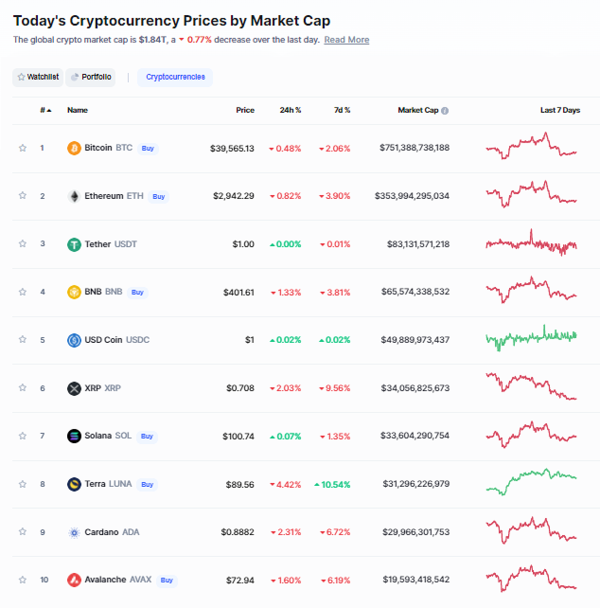The image size is (600, 608).
Task: Open the Watchlist button
Action: pyautogui.click(x=38, y=77)
